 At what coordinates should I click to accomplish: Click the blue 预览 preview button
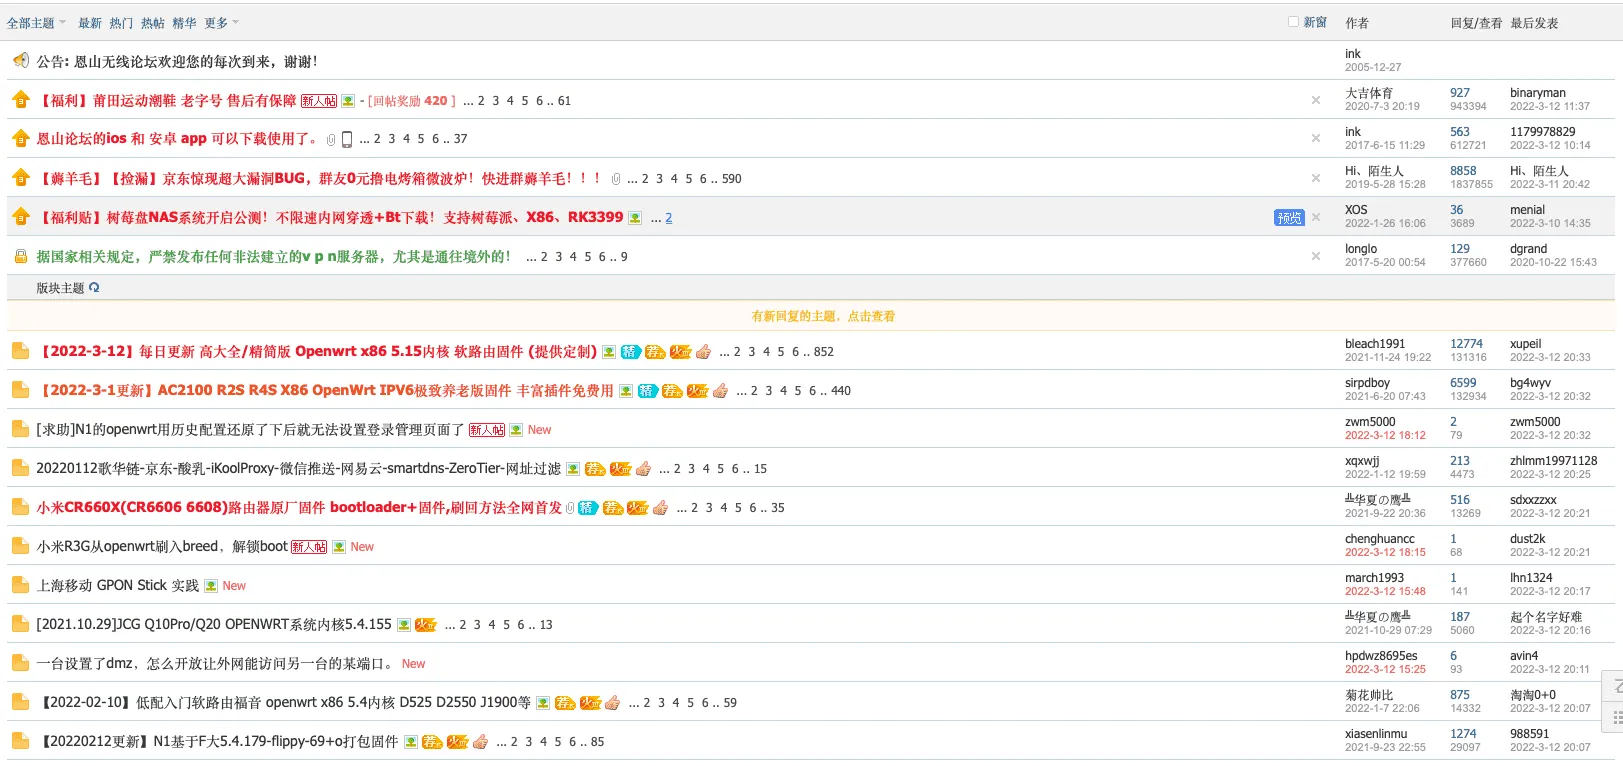point(1289,218)
